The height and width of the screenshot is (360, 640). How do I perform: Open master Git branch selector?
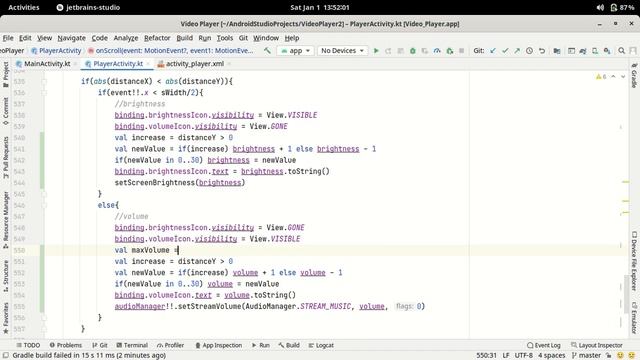(x=587, y=356)
